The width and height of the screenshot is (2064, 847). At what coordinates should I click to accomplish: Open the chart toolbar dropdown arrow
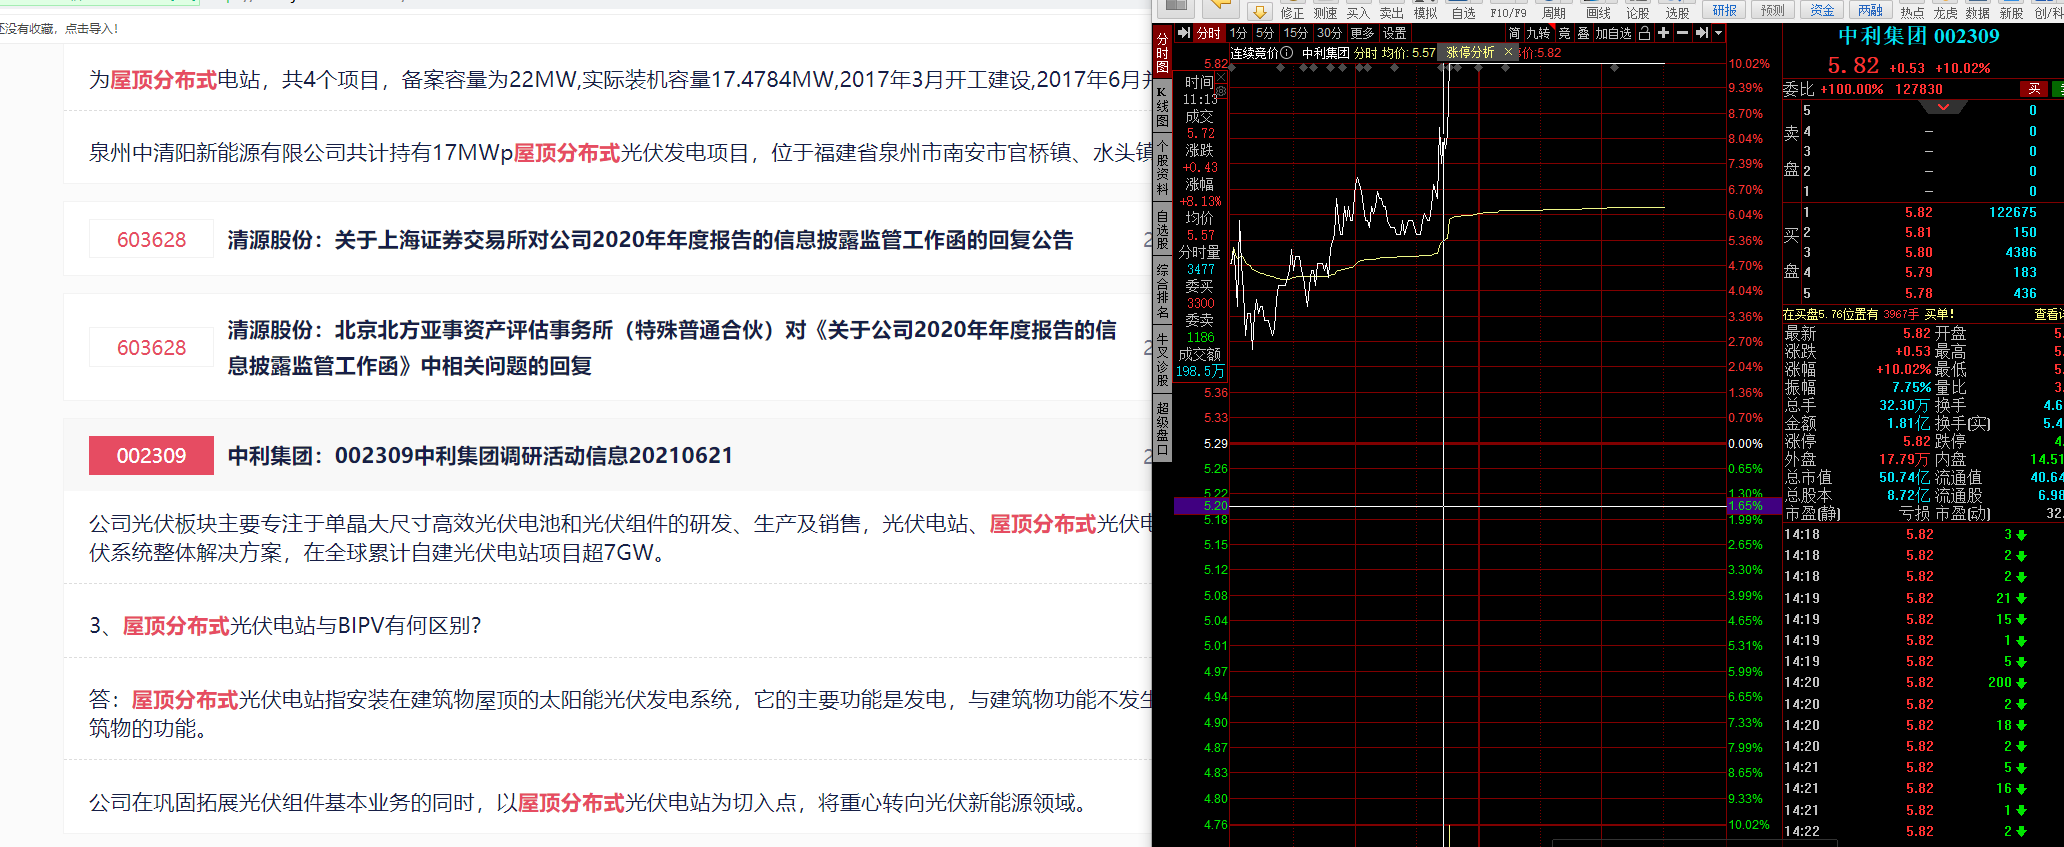1719,33
